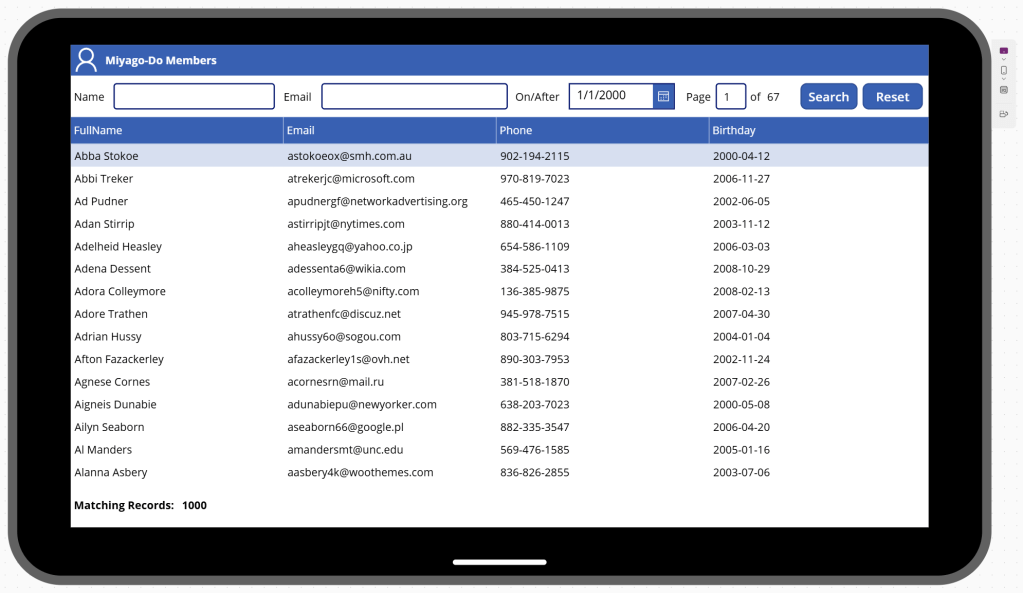Viewport: 1023px width, 593px height.
Task: Click into the Email filter field
Action: click(414, 97)
